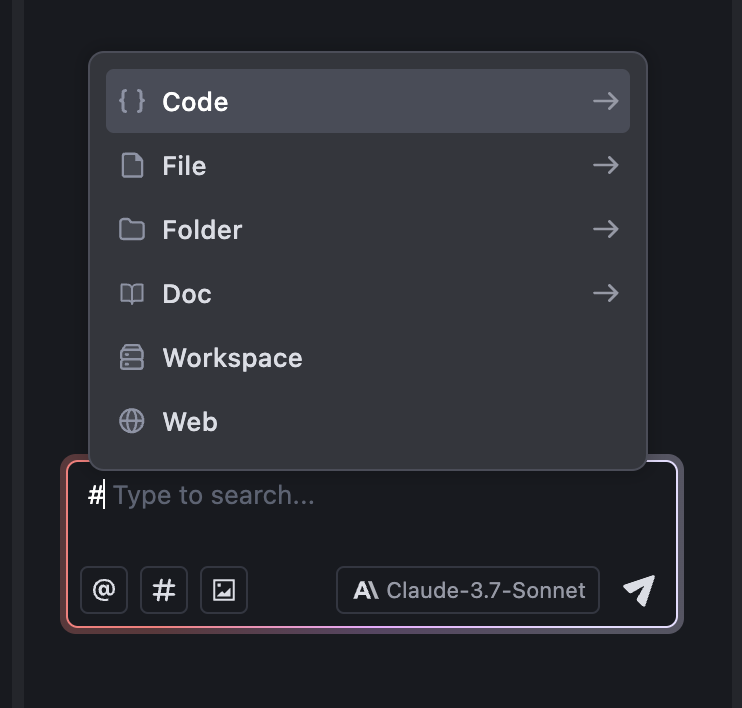Screen dimensions: 742x708
Task: Click the Workspace database icon
Action: pyautogui.click(x=132, y=357)
